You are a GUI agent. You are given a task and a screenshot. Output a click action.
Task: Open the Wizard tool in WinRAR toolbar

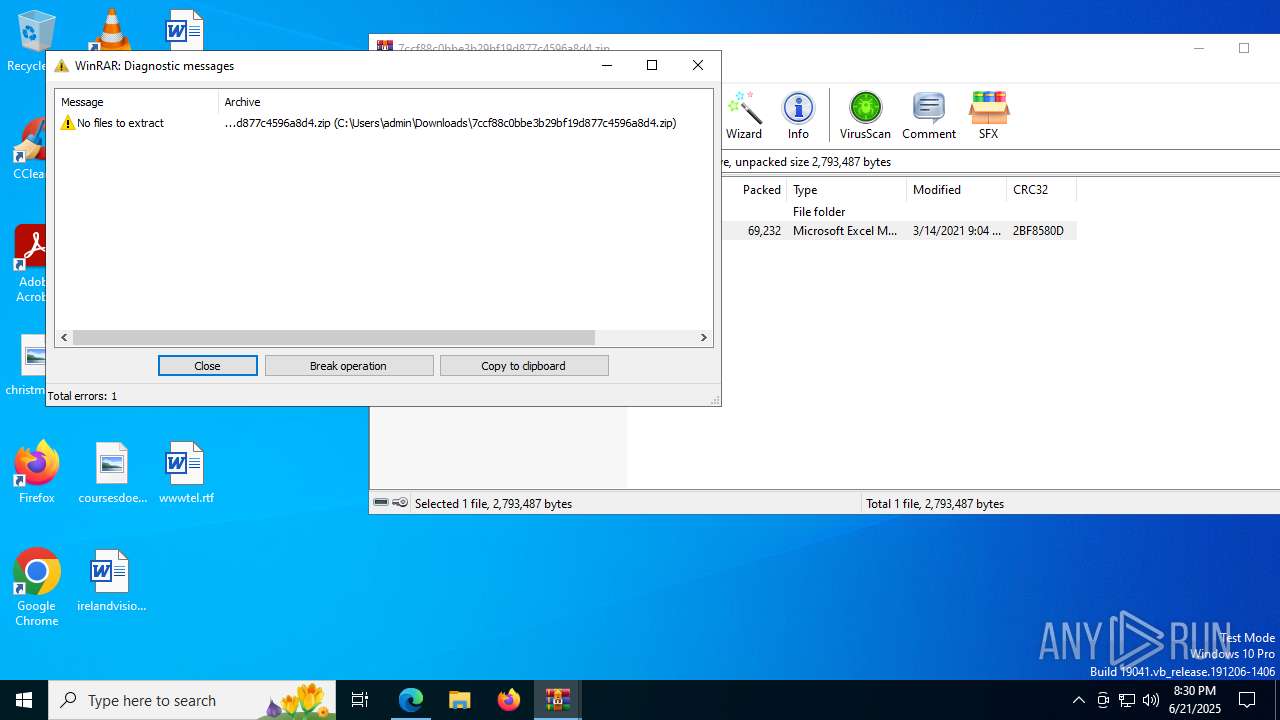pos(744,115)
